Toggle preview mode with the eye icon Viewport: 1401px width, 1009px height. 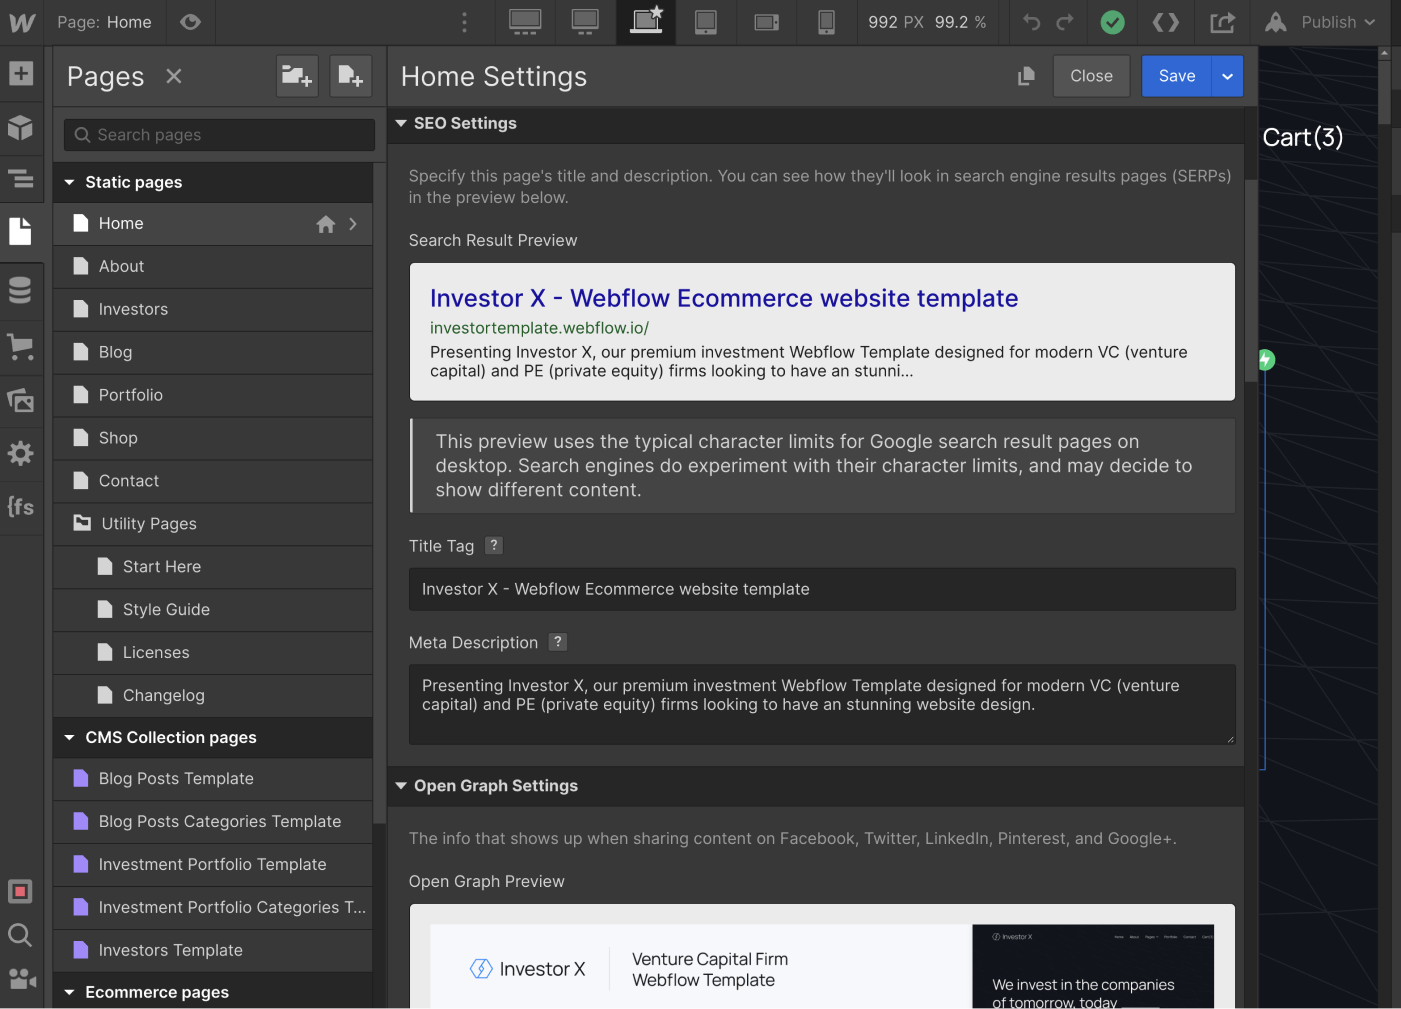pos(190,21)
